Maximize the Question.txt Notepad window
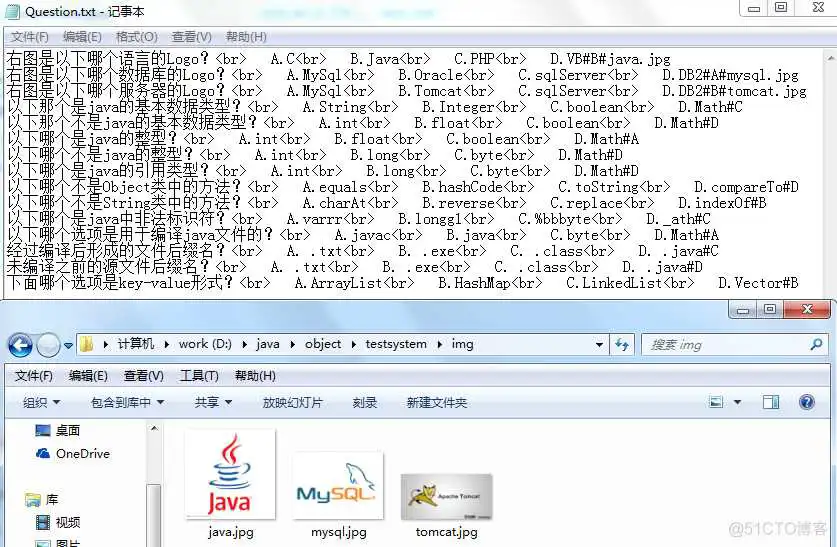 [x=781, y=7]
